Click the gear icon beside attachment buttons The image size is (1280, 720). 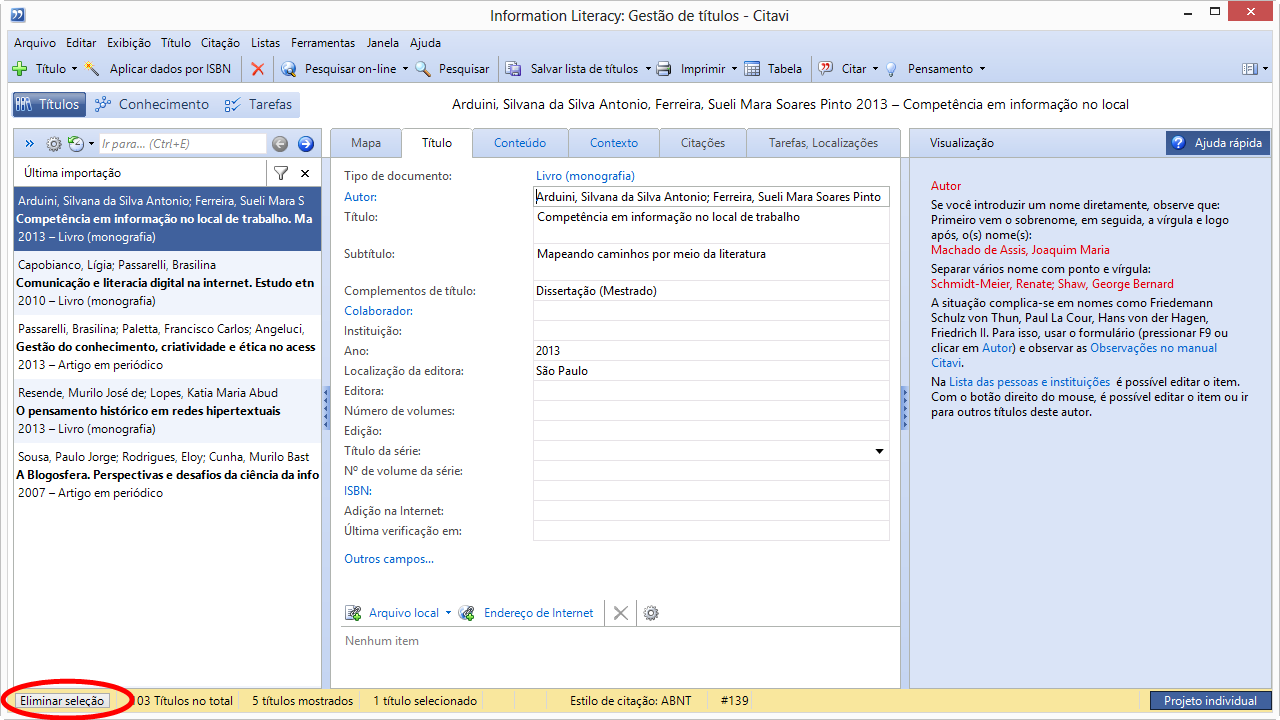651,613
